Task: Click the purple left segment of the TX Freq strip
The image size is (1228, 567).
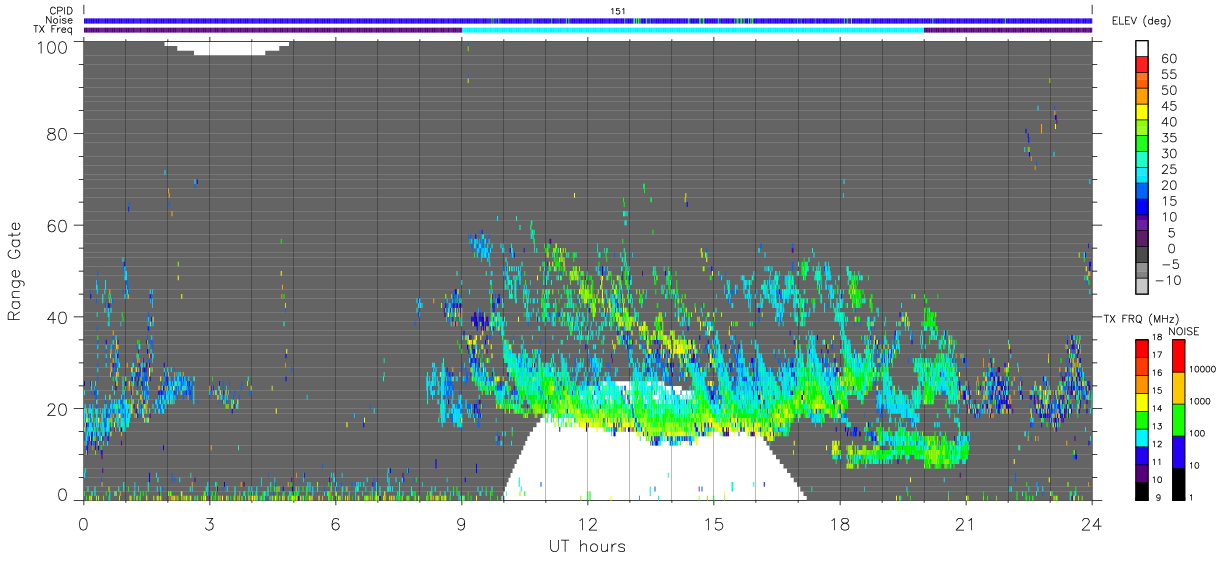Action: click(273, 30)
